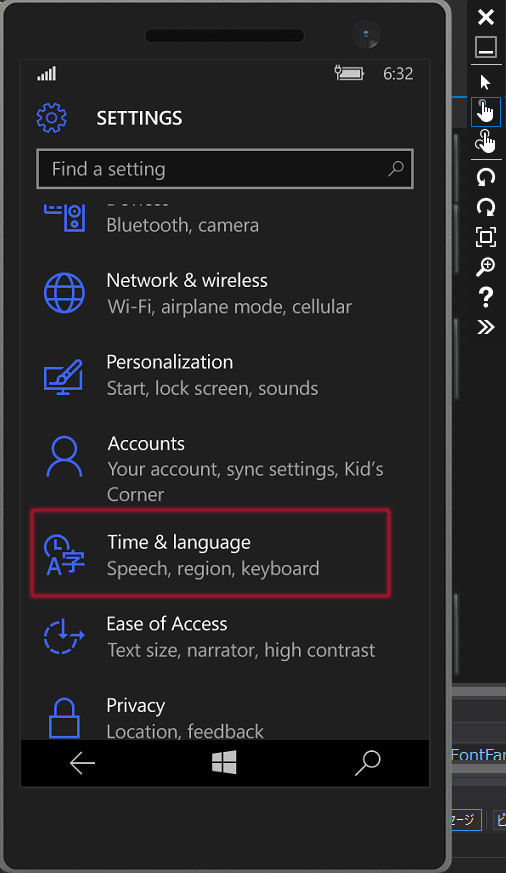Rotate emulator right
This screenshot has height=873, width=506.
click(x=485, y=207)
